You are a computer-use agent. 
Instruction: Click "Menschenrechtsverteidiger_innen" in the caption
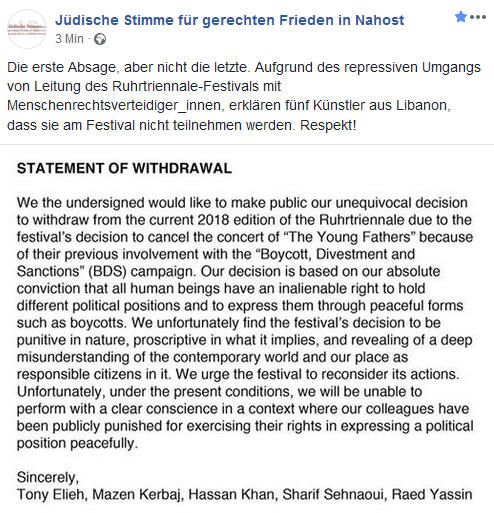(x=114, y=106)
